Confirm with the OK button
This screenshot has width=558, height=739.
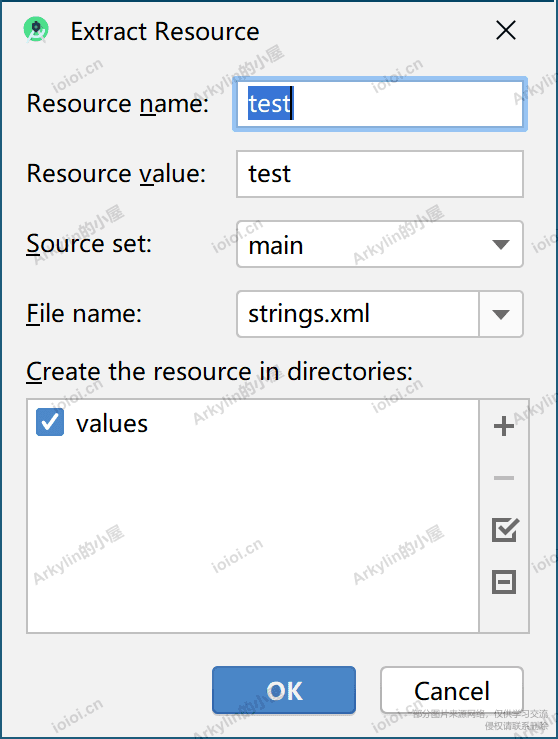284,690
